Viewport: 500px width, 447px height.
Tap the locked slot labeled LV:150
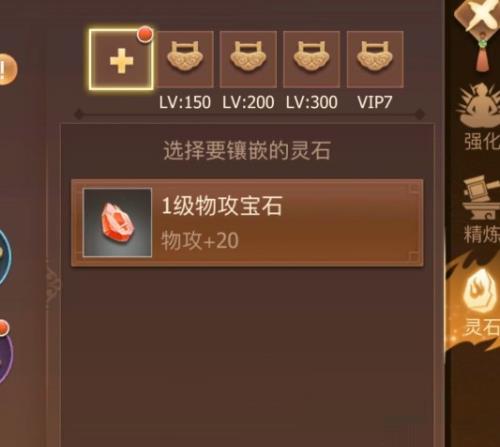[185, 59]
